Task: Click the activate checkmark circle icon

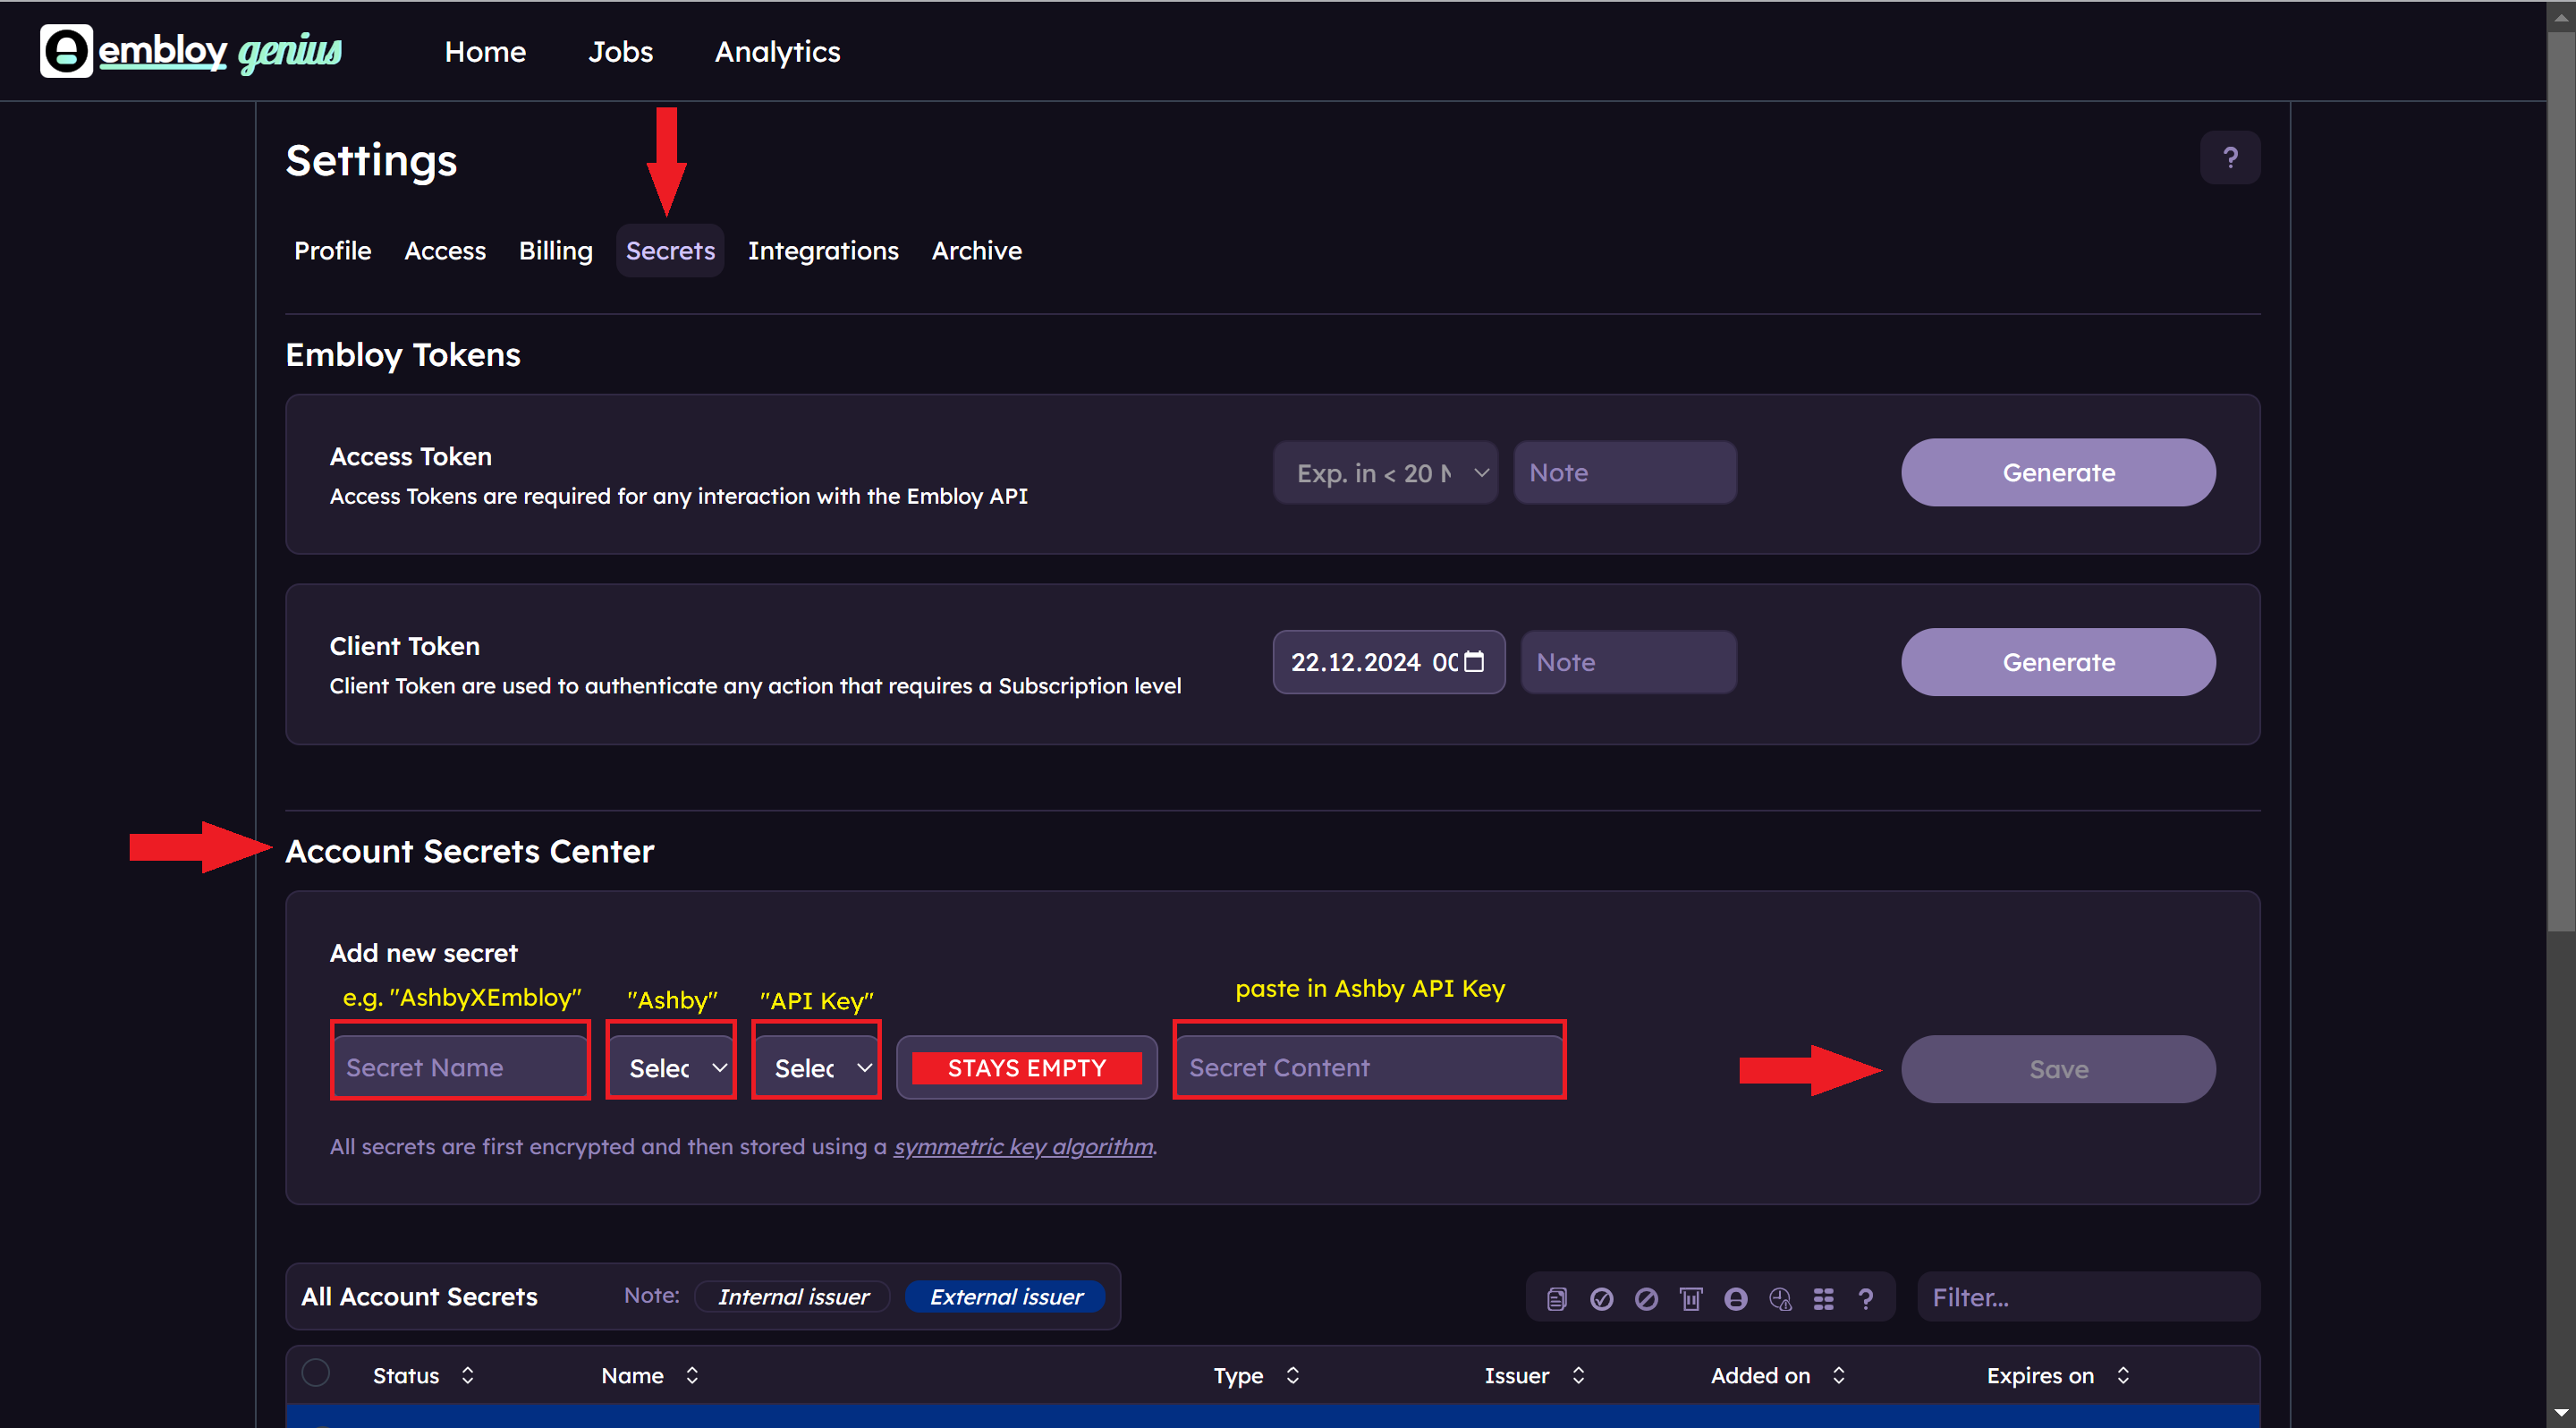Action: (1602, 1298)
